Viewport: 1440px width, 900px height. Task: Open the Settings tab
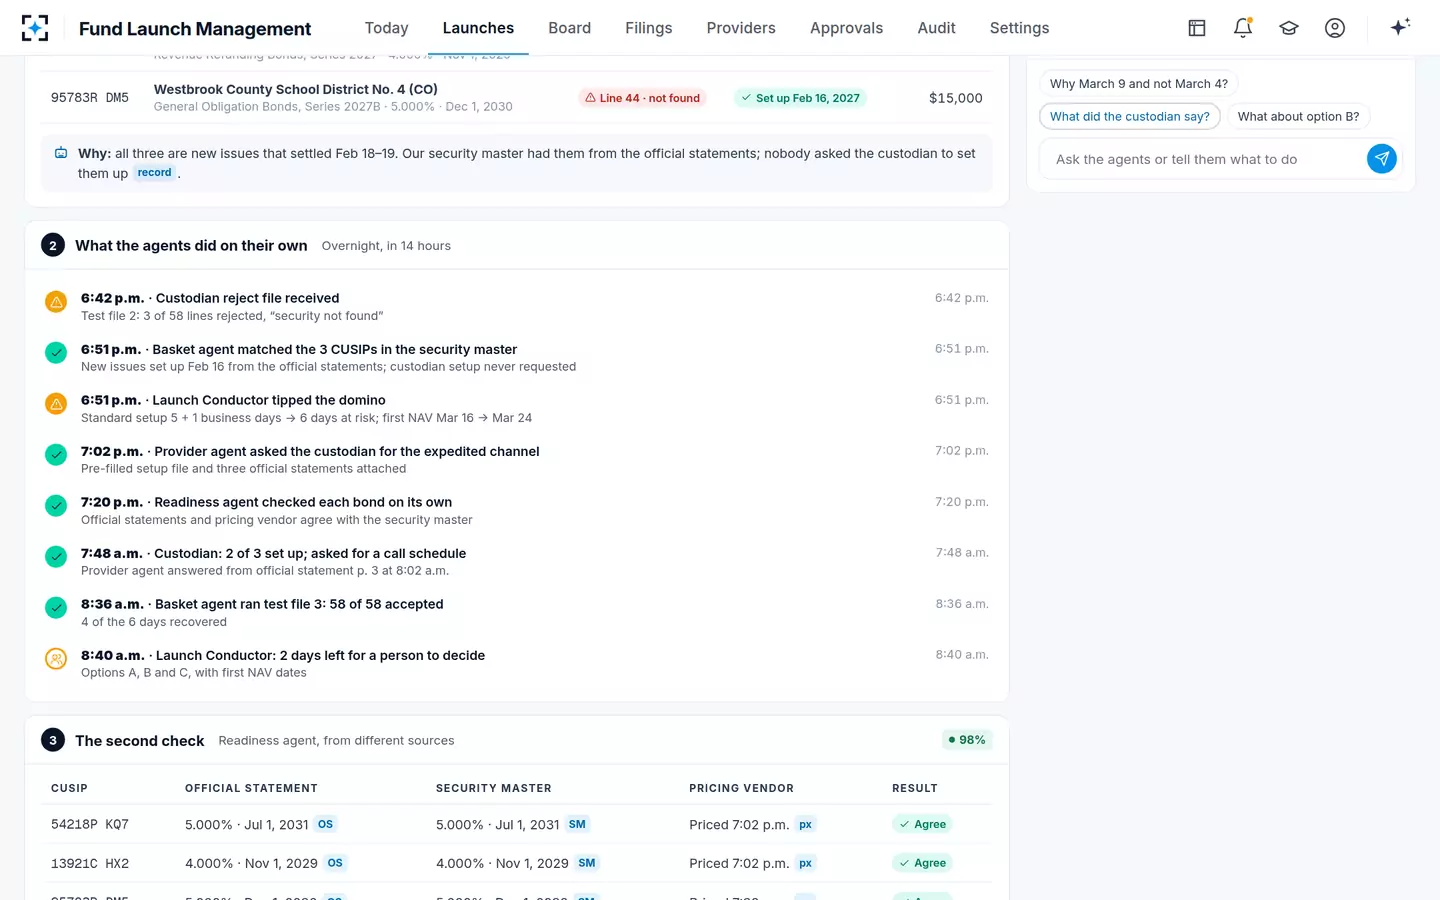(1019, 28)
